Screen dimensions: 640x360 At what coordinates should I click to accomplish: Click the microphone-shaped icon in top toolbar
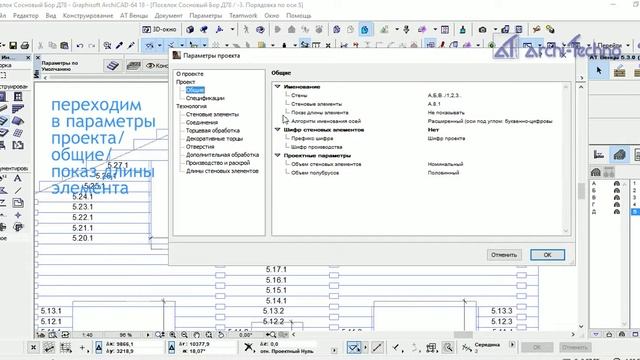(407, 29)
